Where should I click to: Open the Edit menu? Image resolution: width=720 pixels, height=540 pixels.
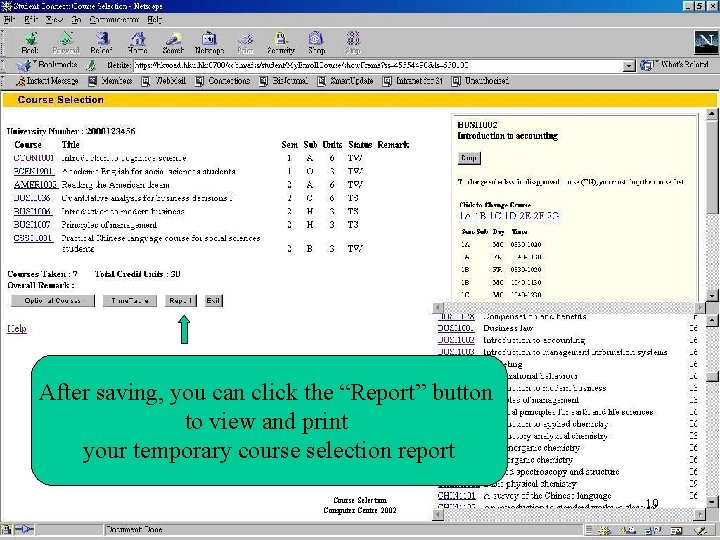[31, 20]
